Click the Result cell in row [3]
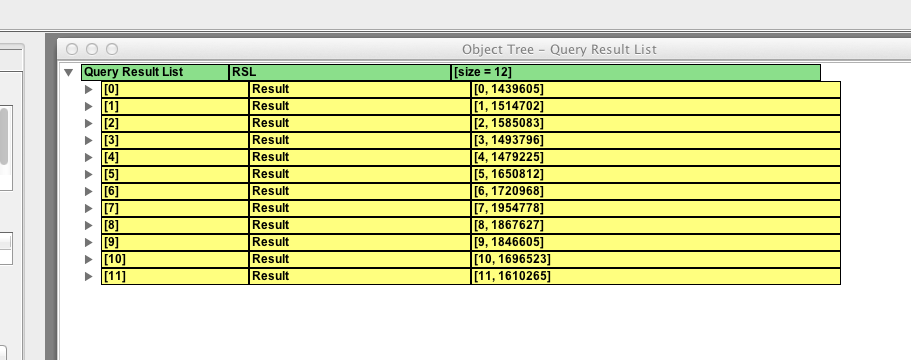The image size is (911, 360). click(x=360, y=140)
